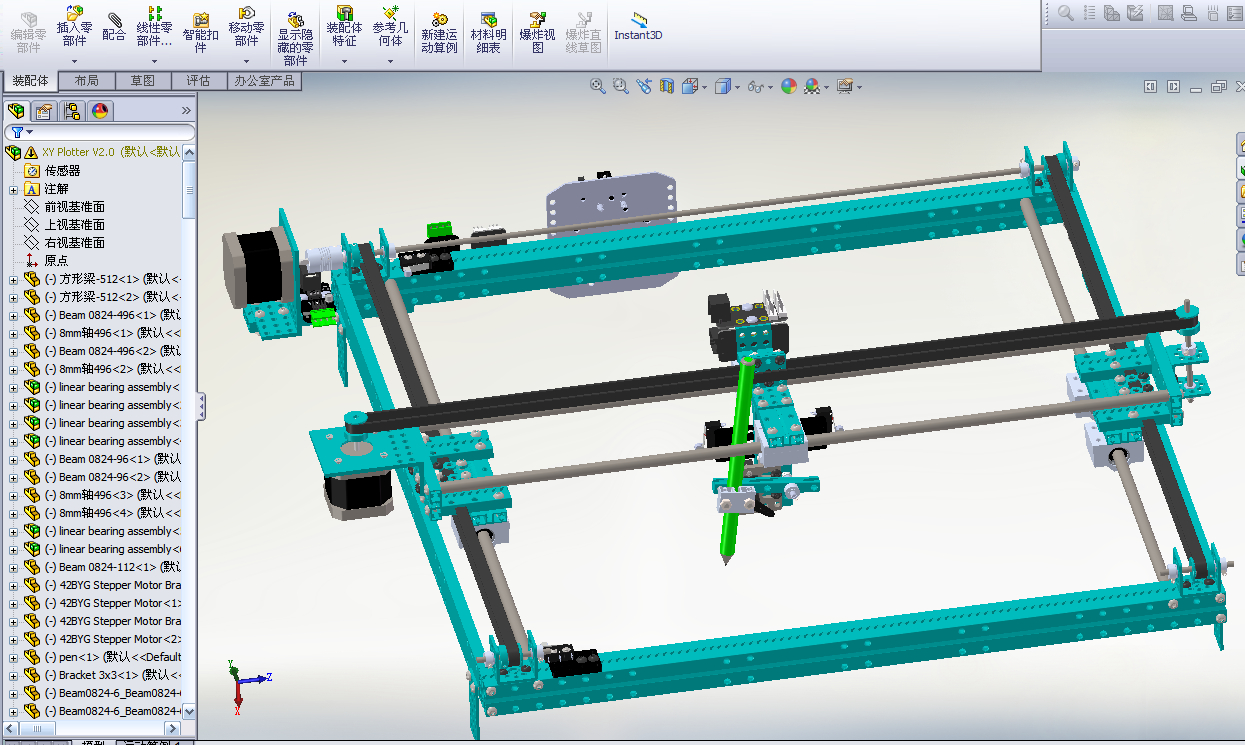Switch to the 布局 layout tab

[x=87, y=81]
